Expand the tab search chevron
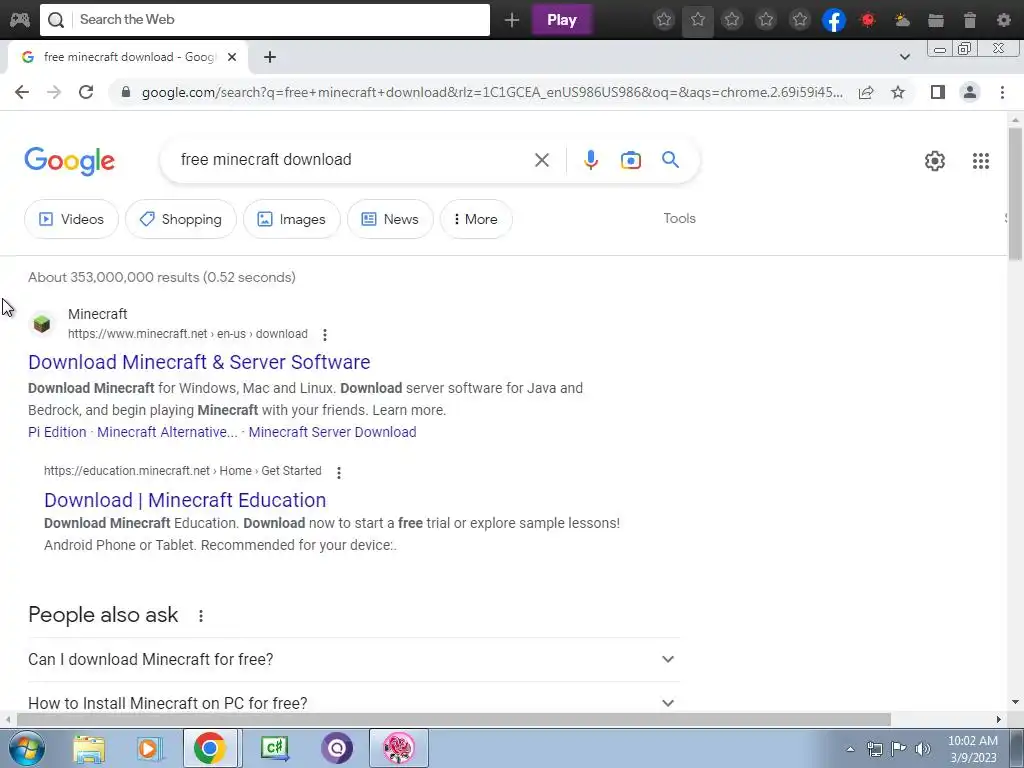 [x=904, y=57]
